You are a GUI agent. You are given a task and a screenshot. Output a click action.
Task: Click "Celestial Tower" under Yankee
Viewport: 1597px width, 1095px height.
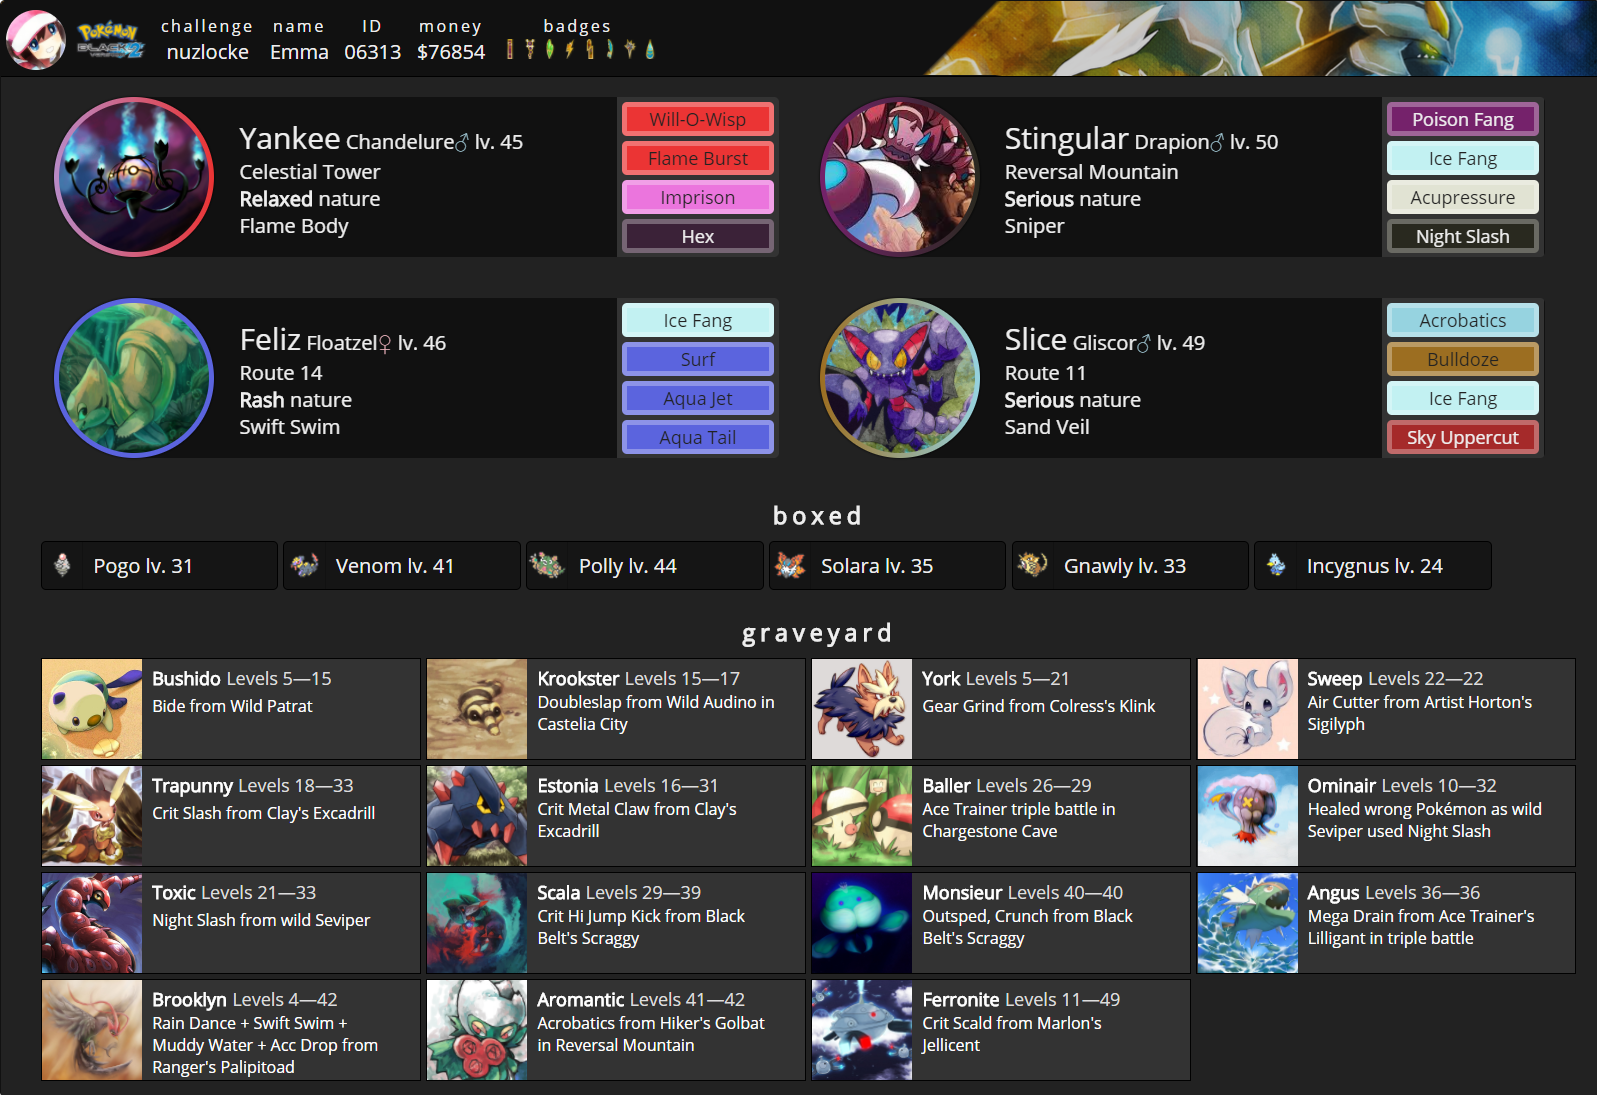[x=310, y=172]
